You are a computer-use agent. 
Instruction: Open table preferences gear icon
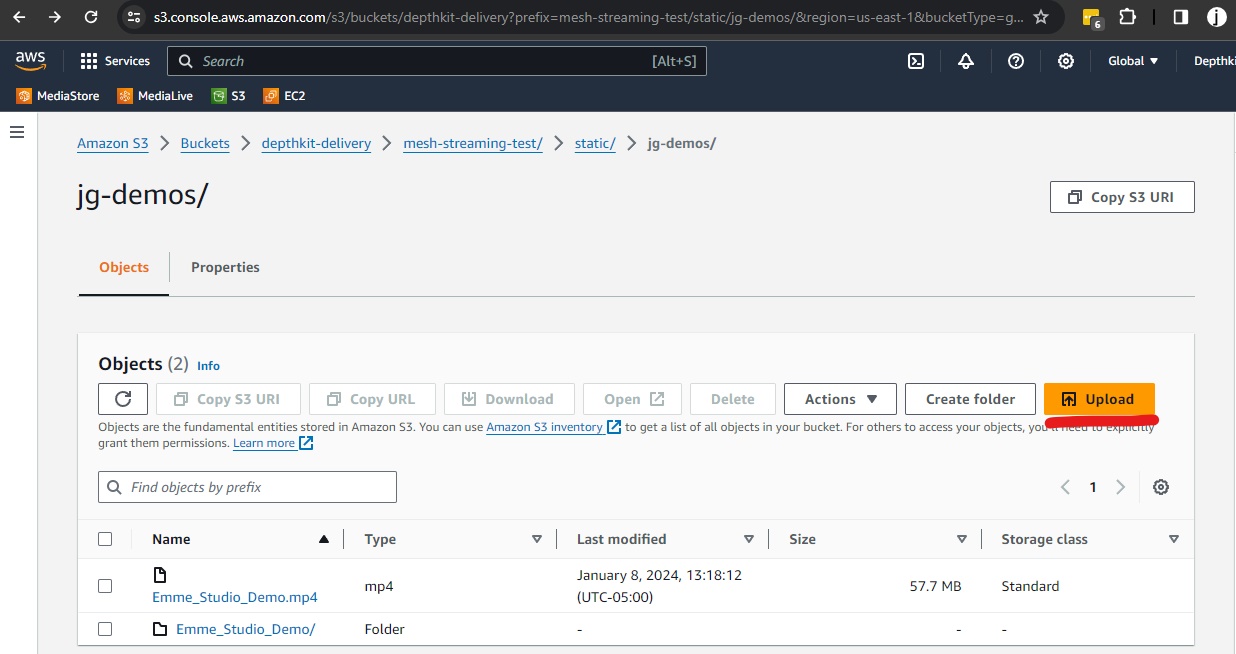[1161, 487]
